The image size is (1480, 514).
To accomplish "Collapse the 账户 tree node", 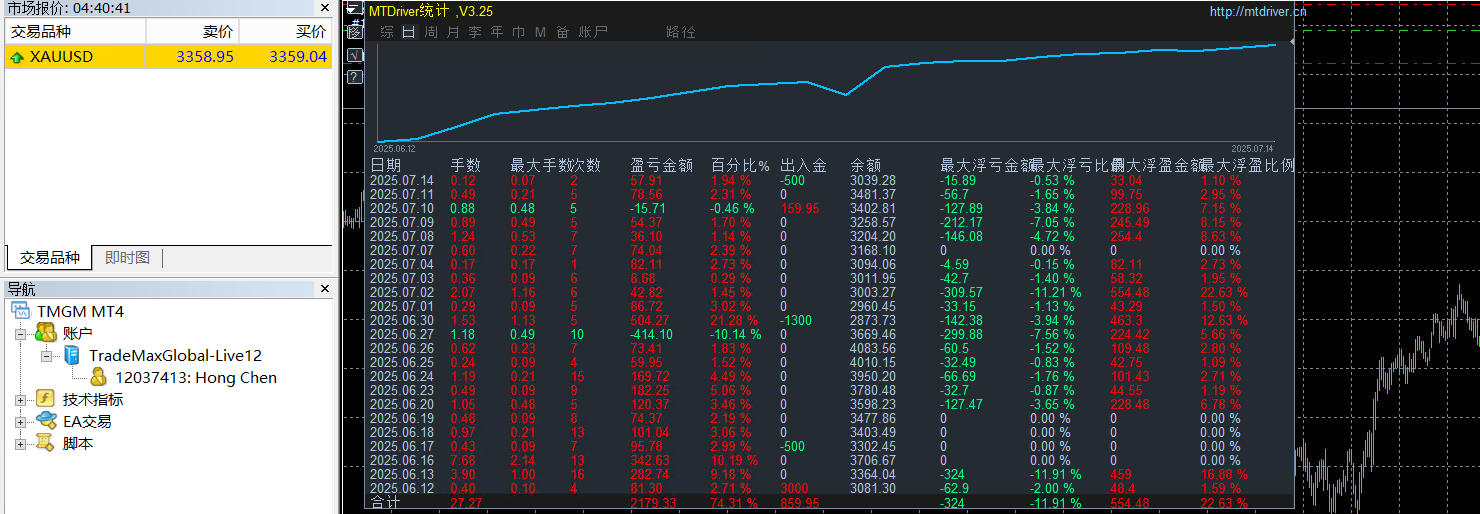I will (20, 334).
